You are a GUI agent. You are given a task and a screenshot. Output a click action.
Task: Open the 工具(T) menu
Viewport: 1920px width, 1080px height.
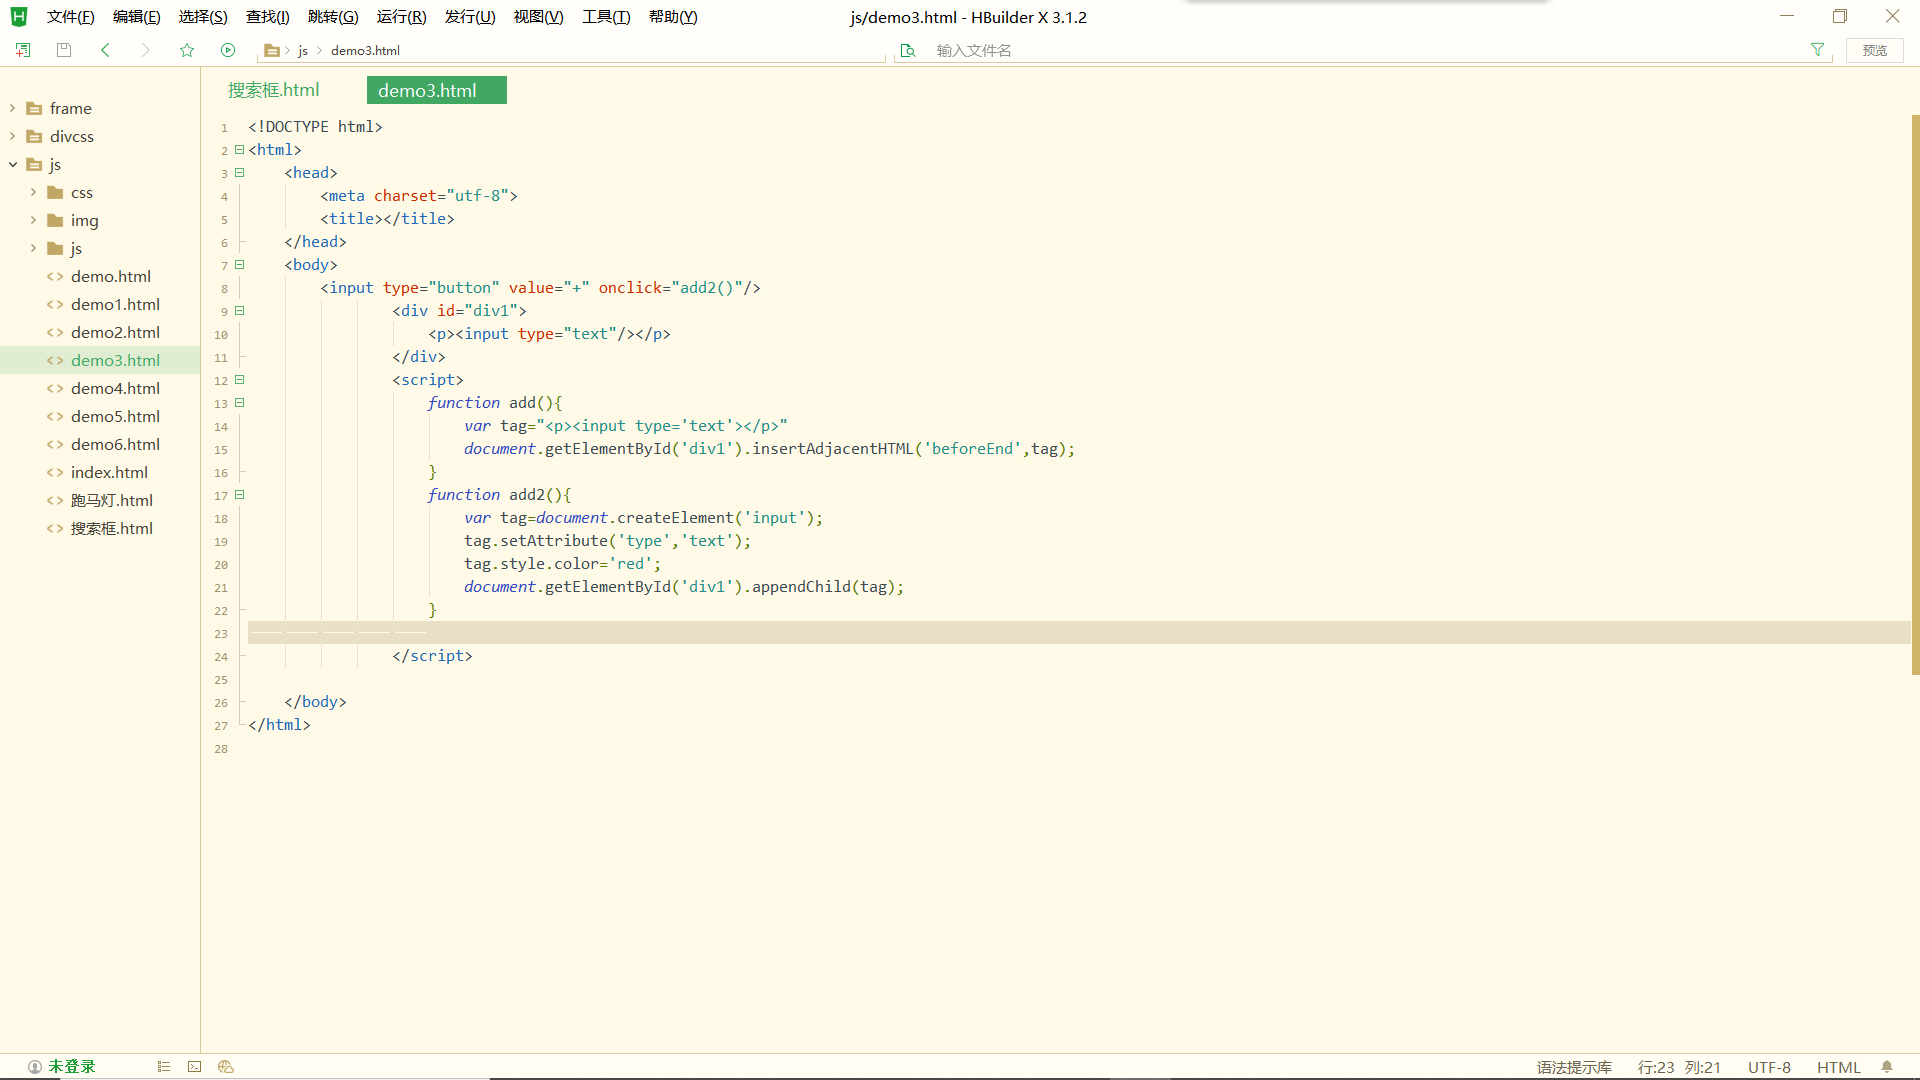[606, 17]
